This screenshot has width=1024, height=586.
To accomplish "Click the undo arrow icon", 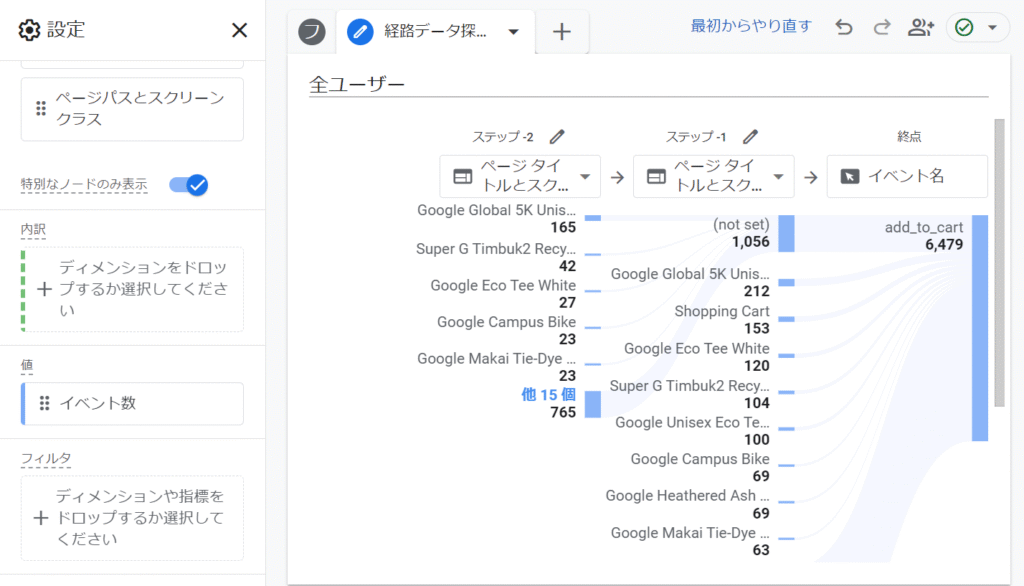I will [x=844, y=27].
